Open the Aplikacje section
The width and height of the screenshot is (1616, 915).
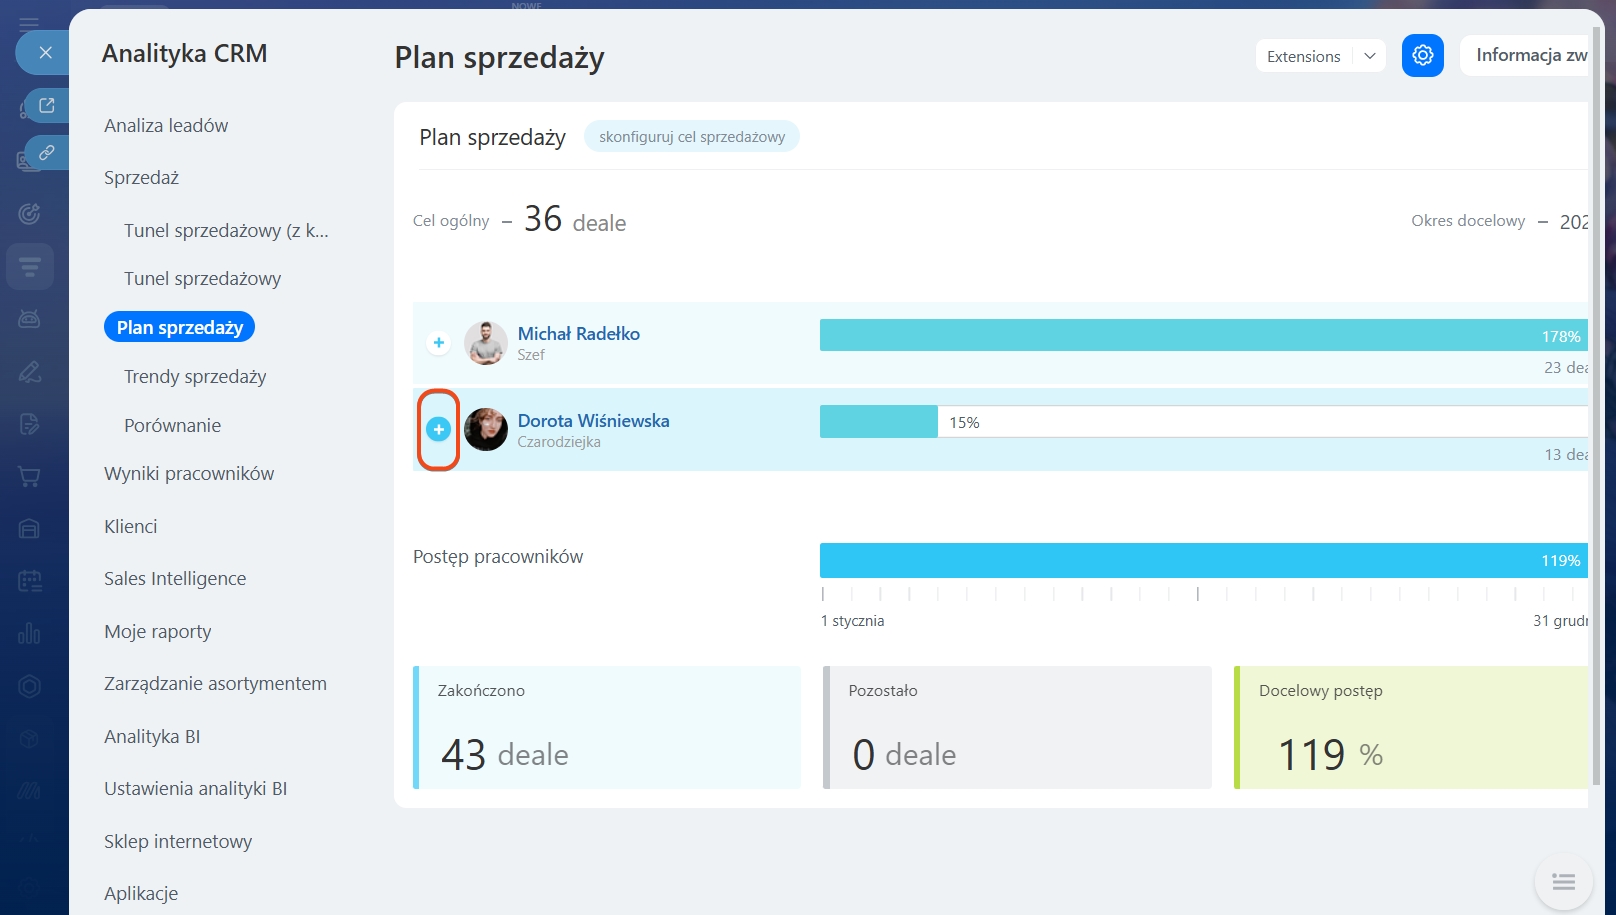click(141, 894)
